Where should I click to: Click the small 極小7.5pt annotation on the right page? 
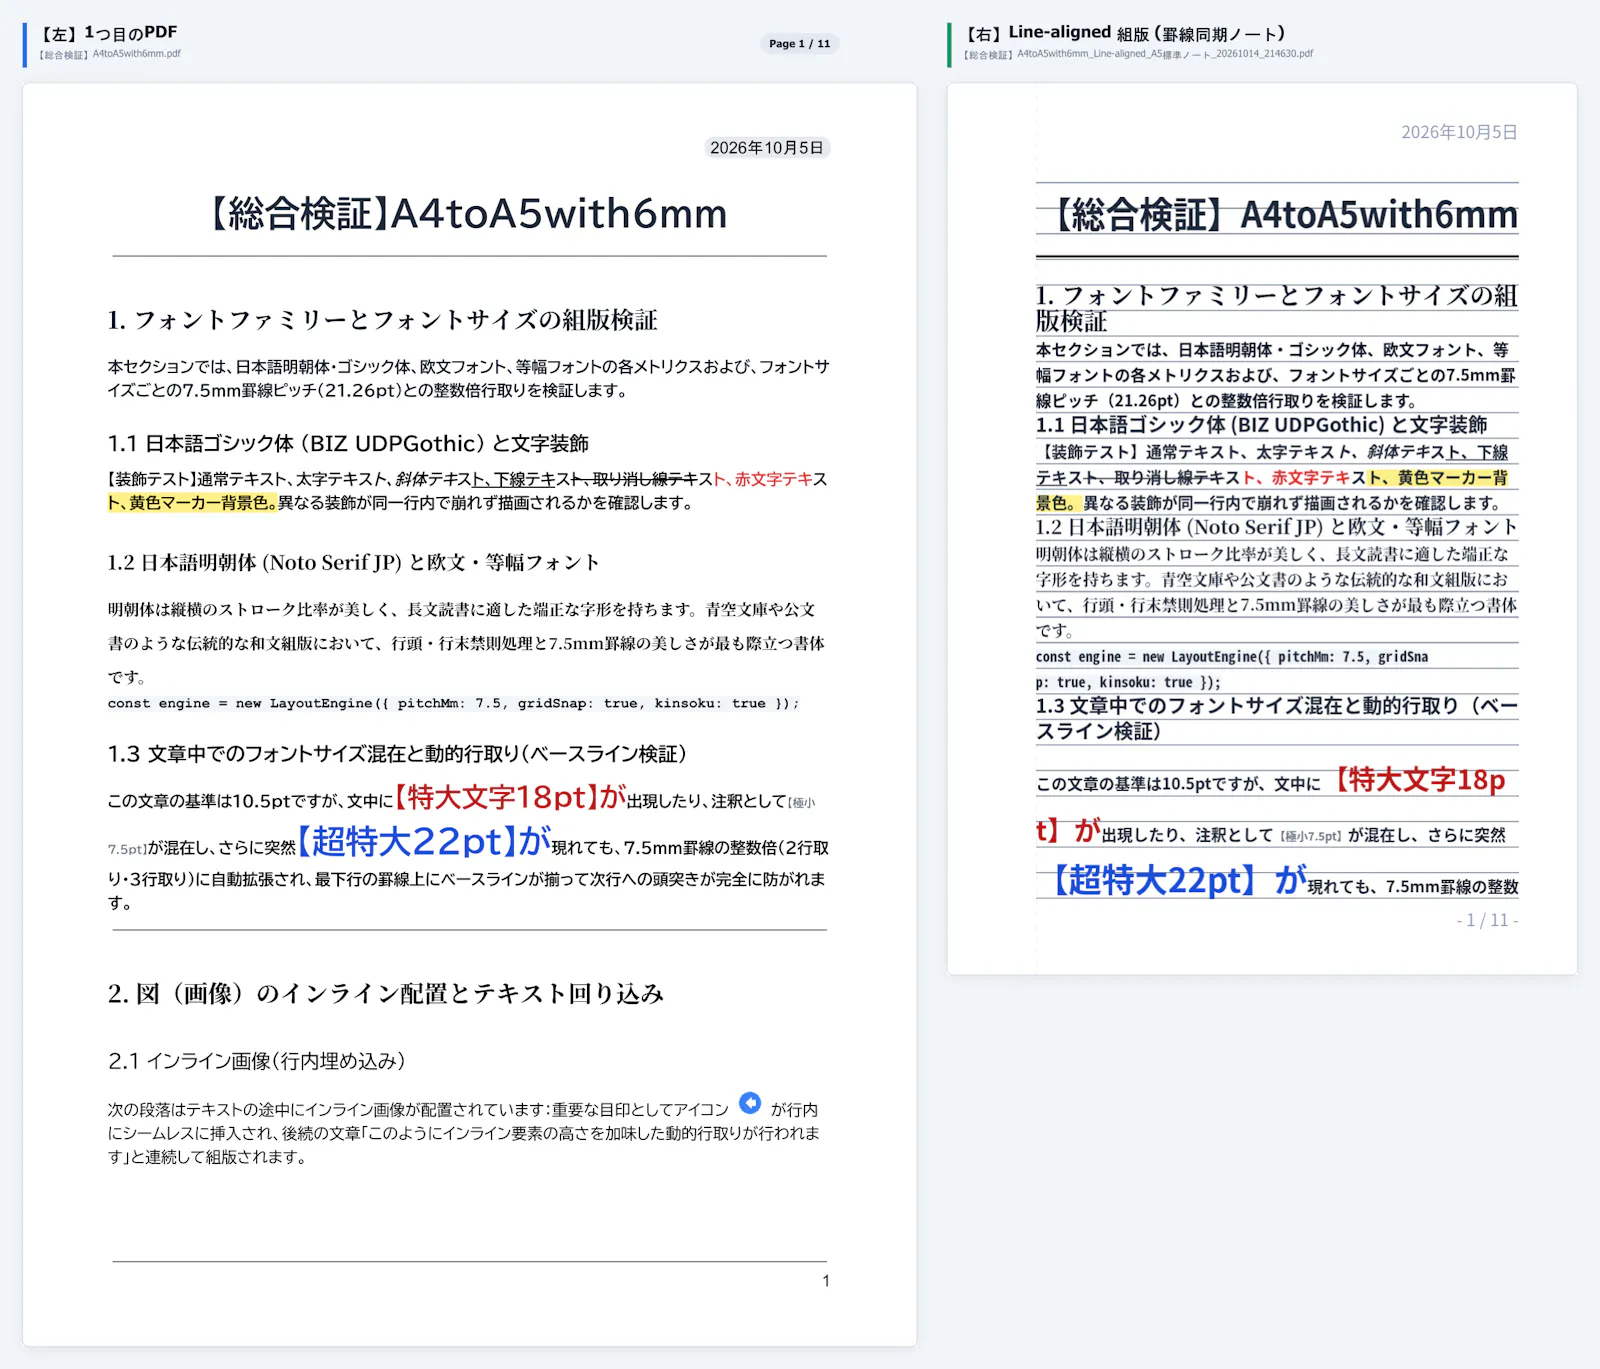(x=1311, y=836)
